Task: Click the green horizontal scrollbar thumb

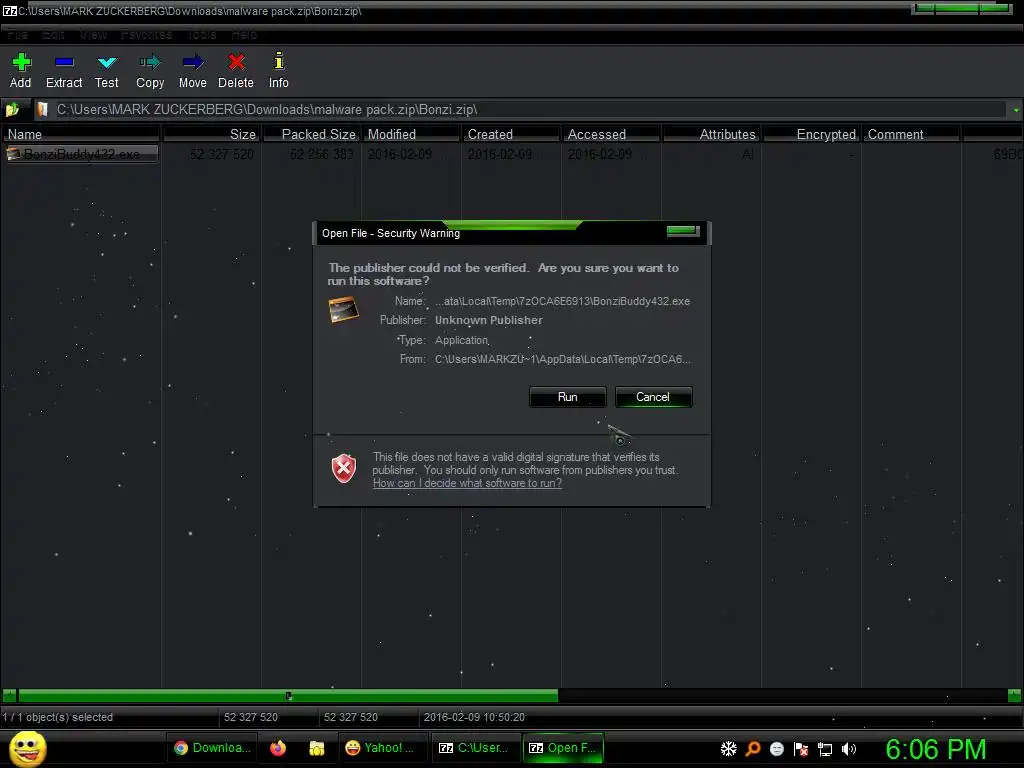Action: tap(288, 696)
